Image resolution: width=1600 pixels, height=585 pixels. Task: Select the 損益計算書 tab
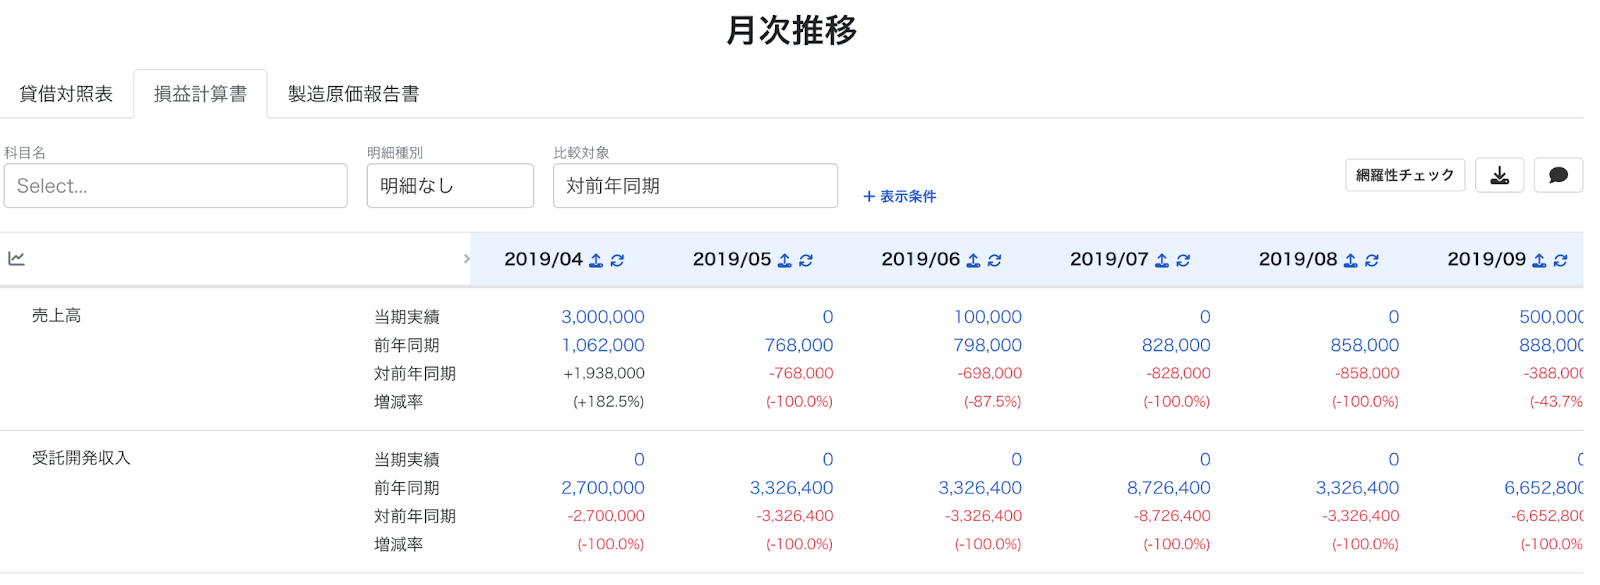[200, 94]
